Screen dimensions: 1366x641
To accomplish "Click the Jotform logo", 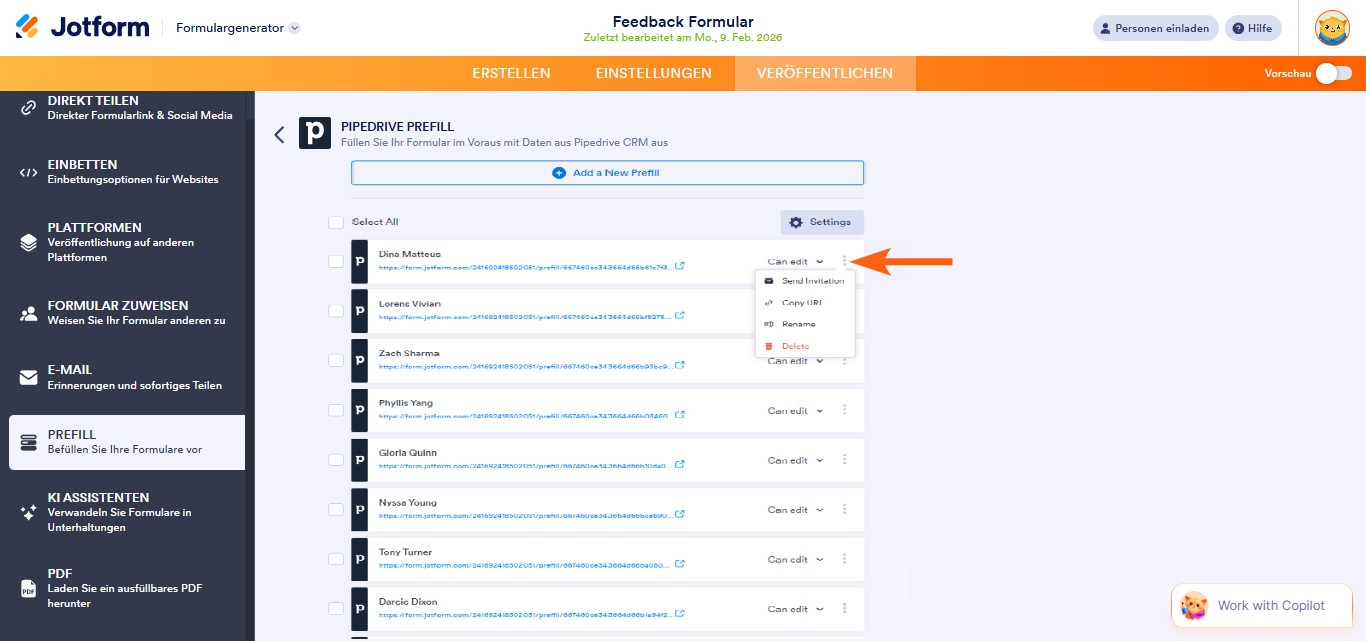I will [x=82, y=27].
